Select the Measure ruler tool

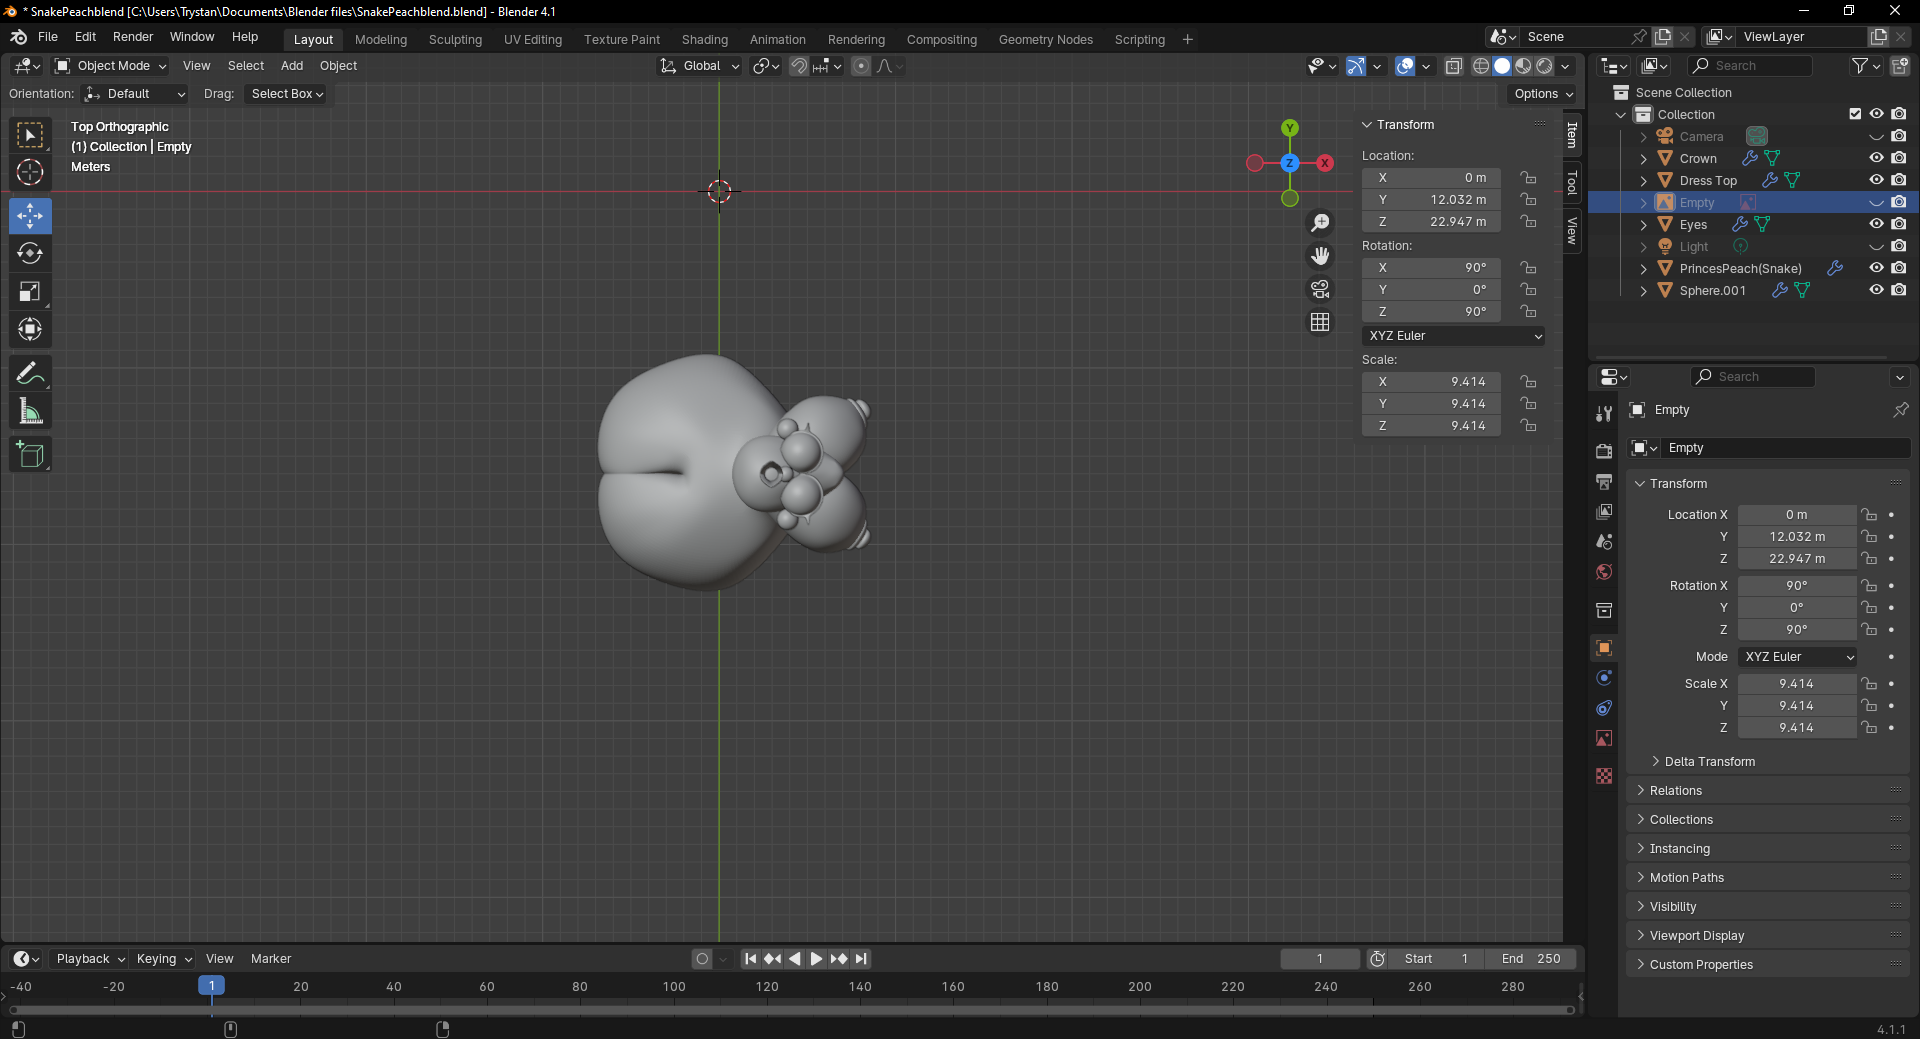pos(30,412)
